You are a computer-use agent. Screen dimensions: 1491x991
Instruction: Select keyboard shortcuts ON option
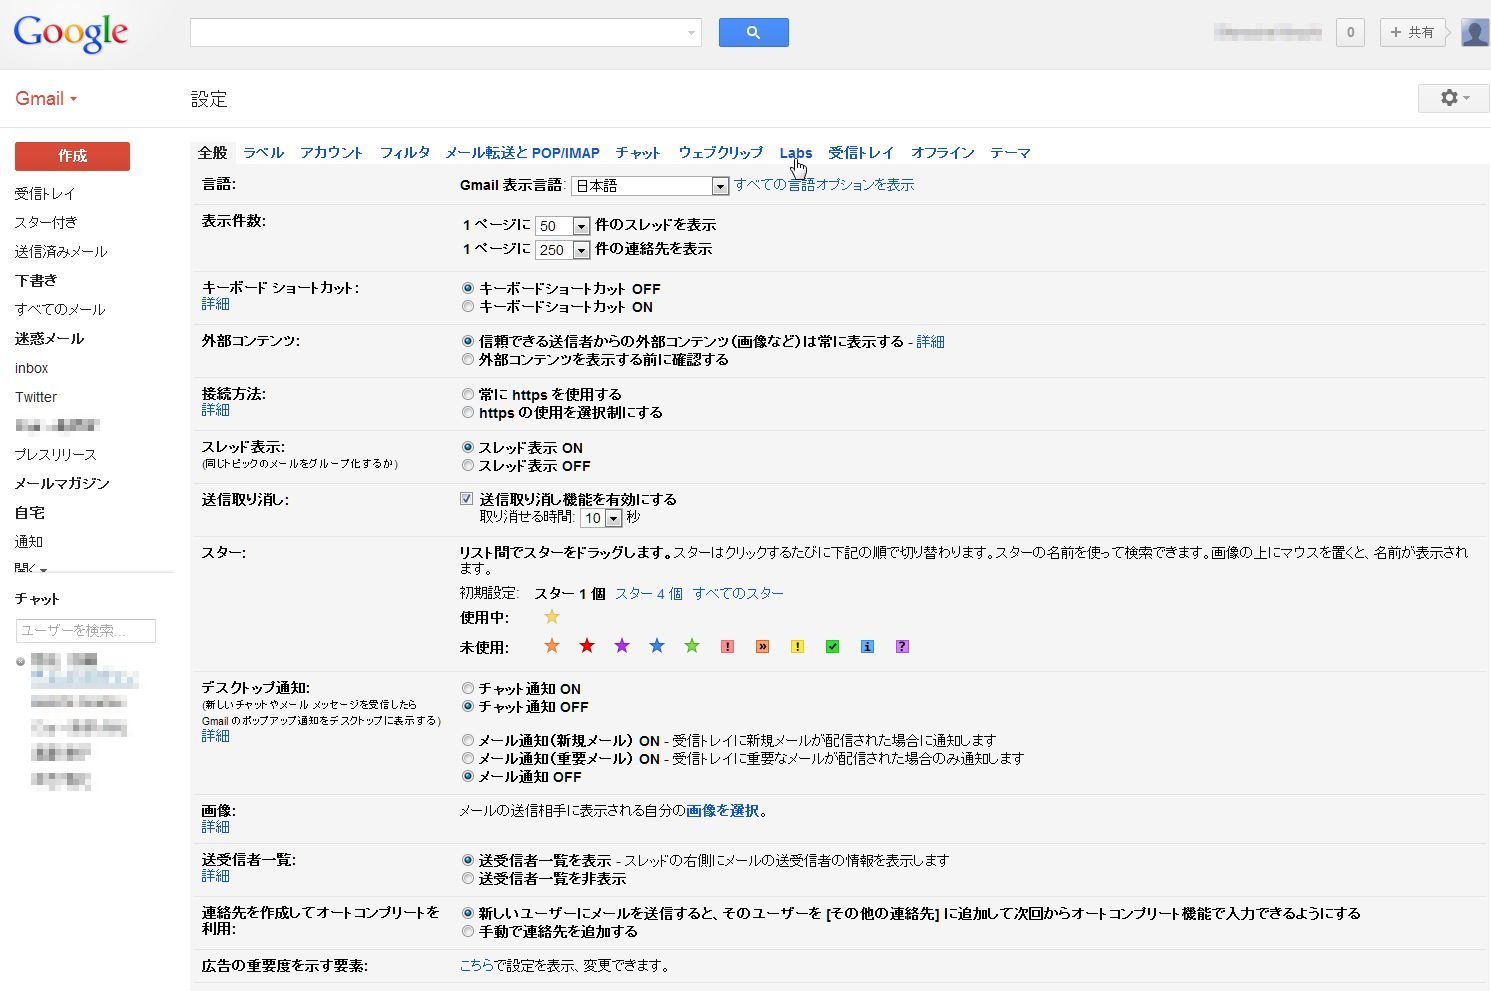(x=468, y=306)
